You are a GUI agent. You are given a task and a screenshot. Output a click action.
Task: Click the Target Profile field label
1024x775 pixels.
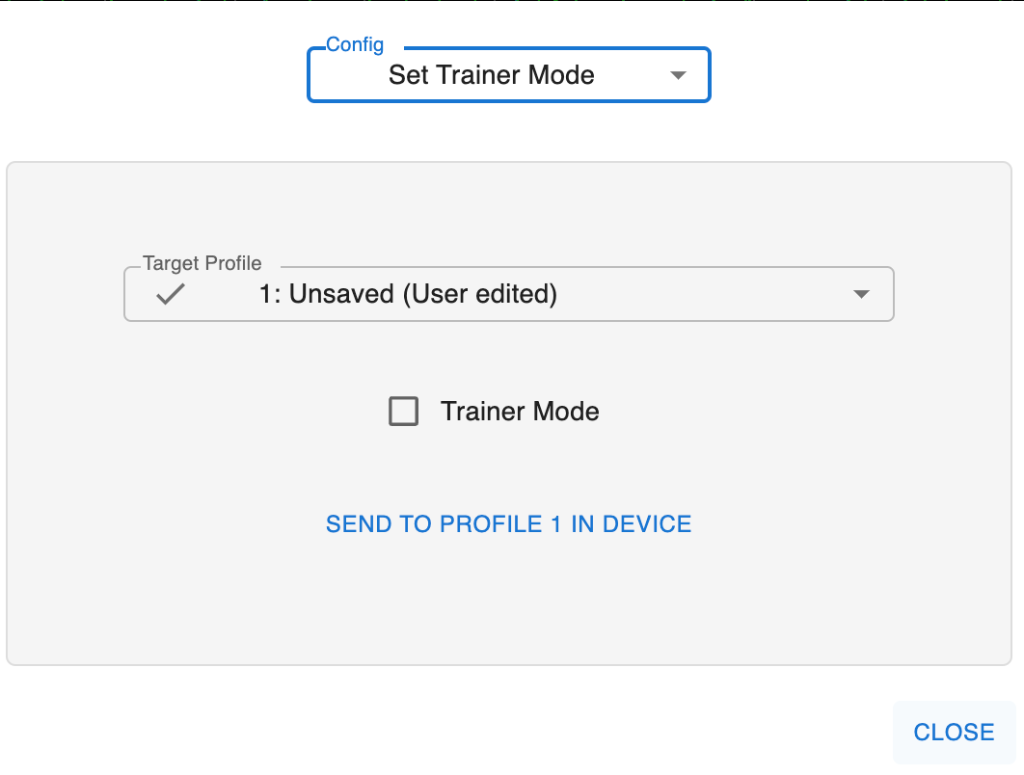click(x=202, y=264)
